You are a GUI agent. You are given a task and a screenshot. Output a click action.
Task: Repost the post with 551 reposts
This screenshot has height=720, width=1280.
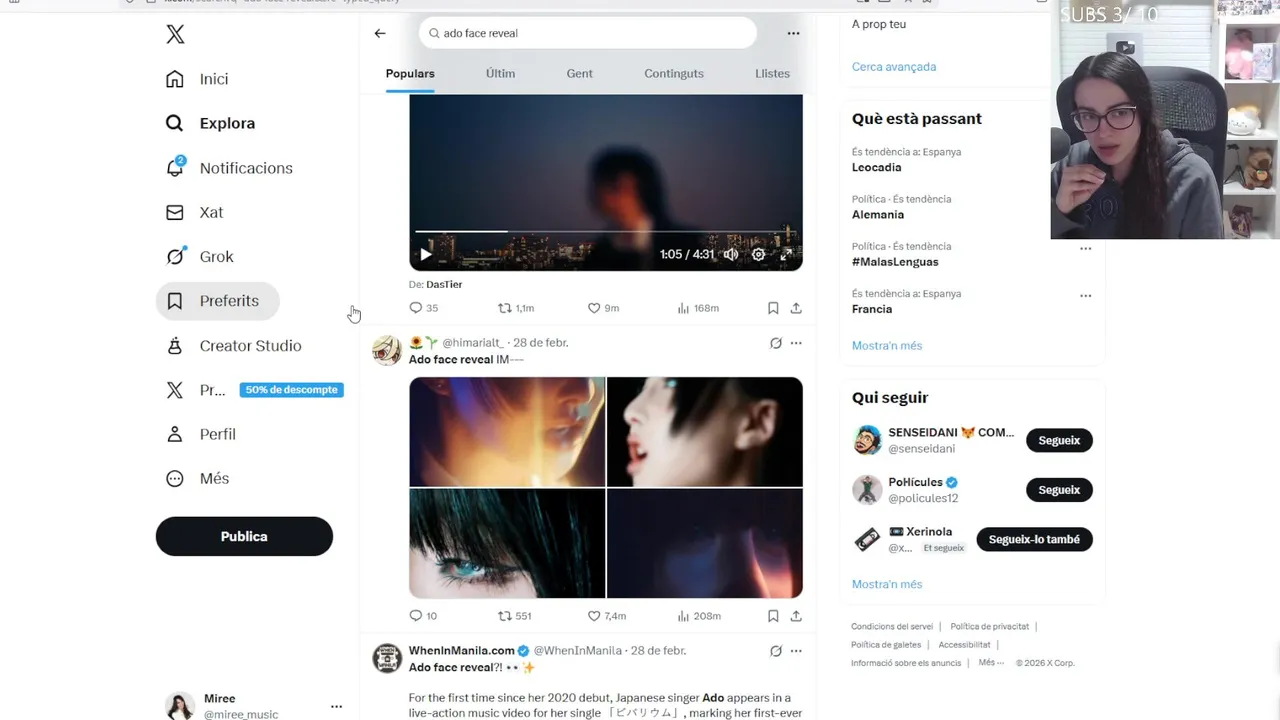515,616
